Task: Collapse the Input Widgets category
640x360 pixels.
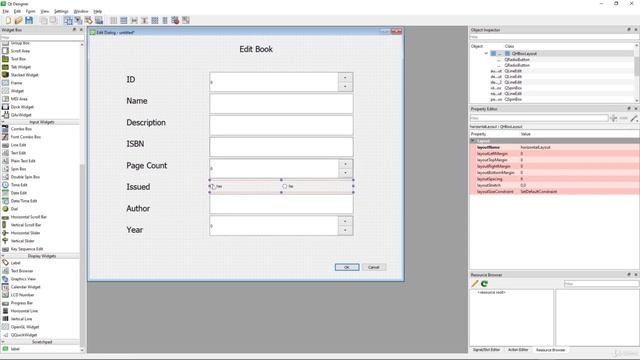Action: tap(41, 122)
